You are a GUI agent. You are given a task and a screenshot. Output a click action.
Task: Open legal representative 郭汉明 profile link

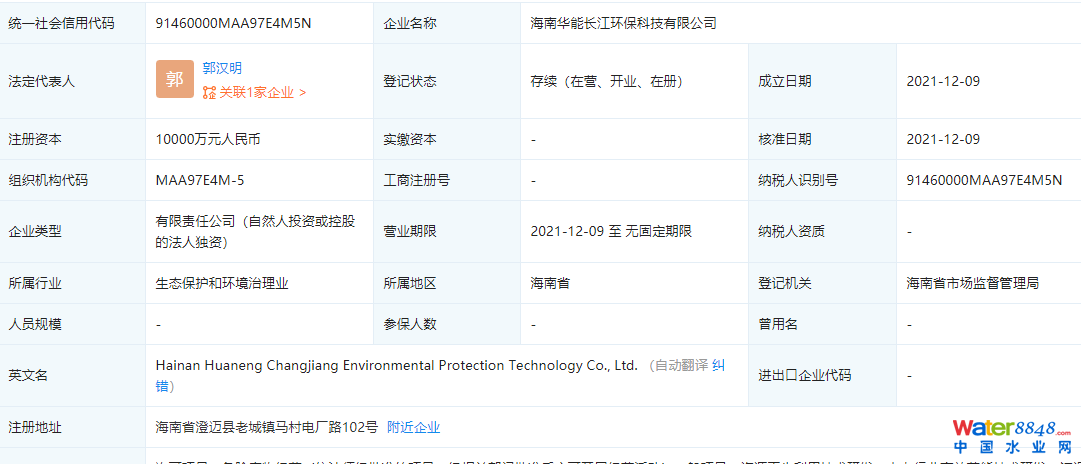click(222, 69)
